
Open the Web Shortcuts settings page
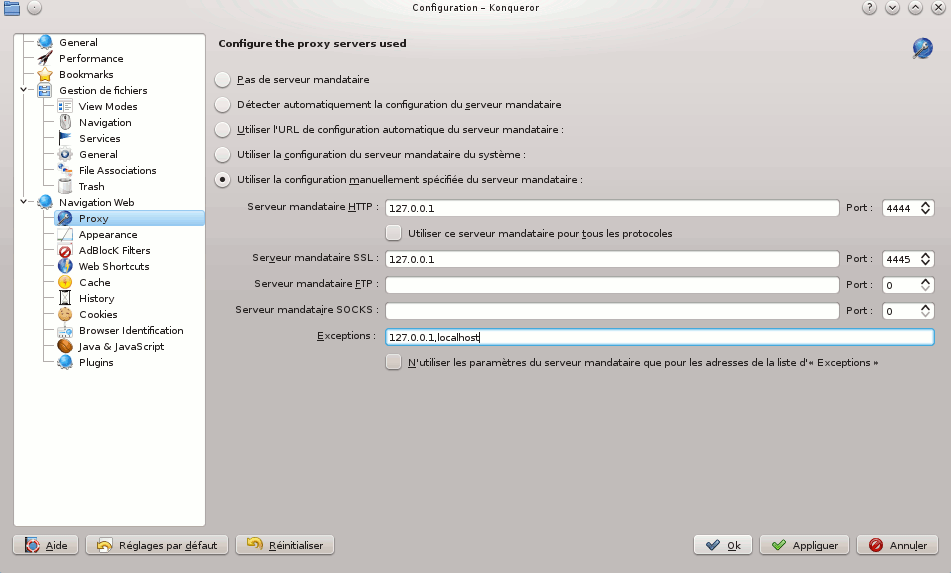tap(114, 266)
